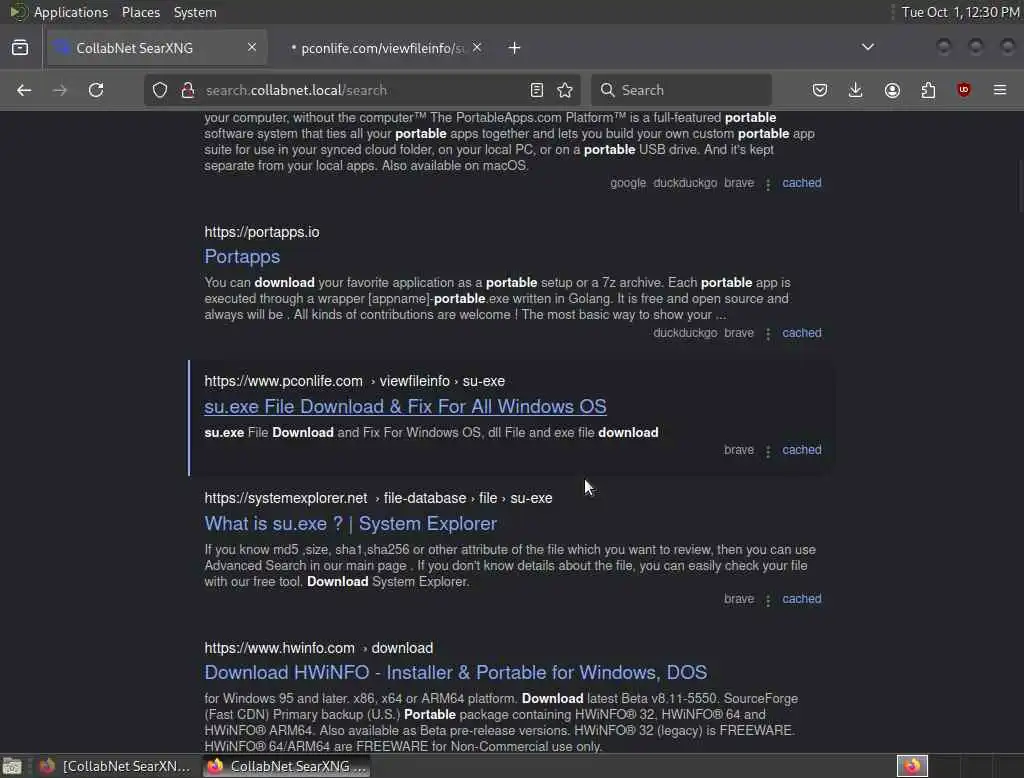Click the https://portapps.io URL text
The height and width of the screenshot is (778, 1024).
(262, 233)
